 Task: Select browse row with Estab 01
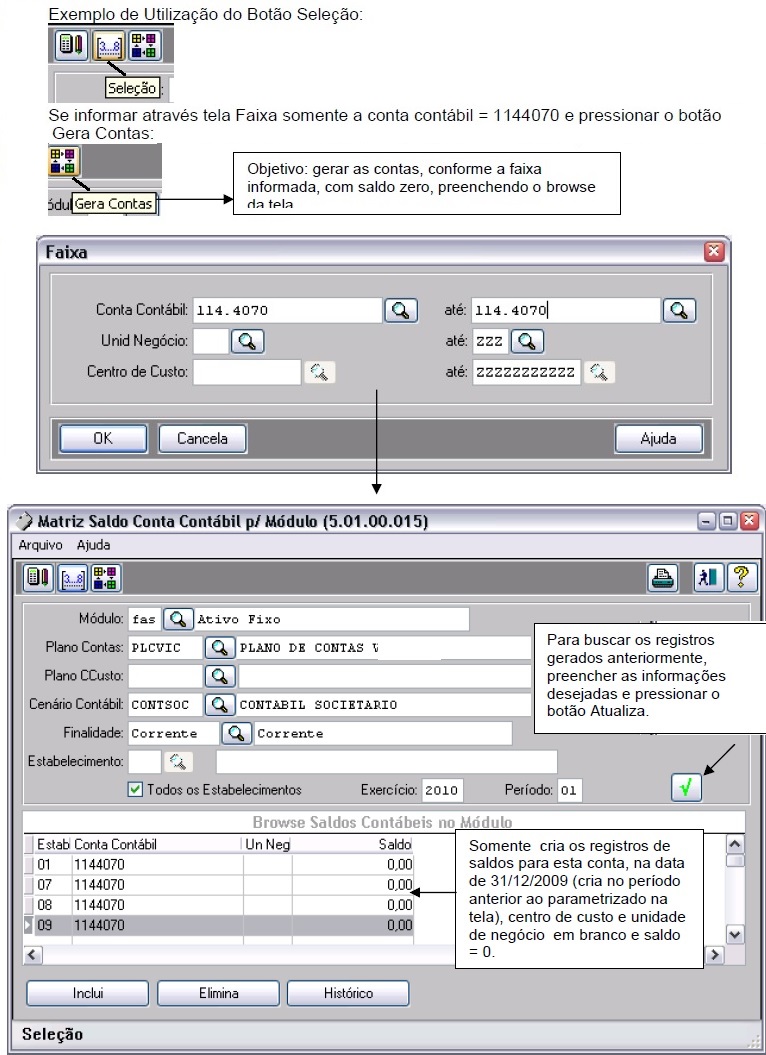(219, 865)
